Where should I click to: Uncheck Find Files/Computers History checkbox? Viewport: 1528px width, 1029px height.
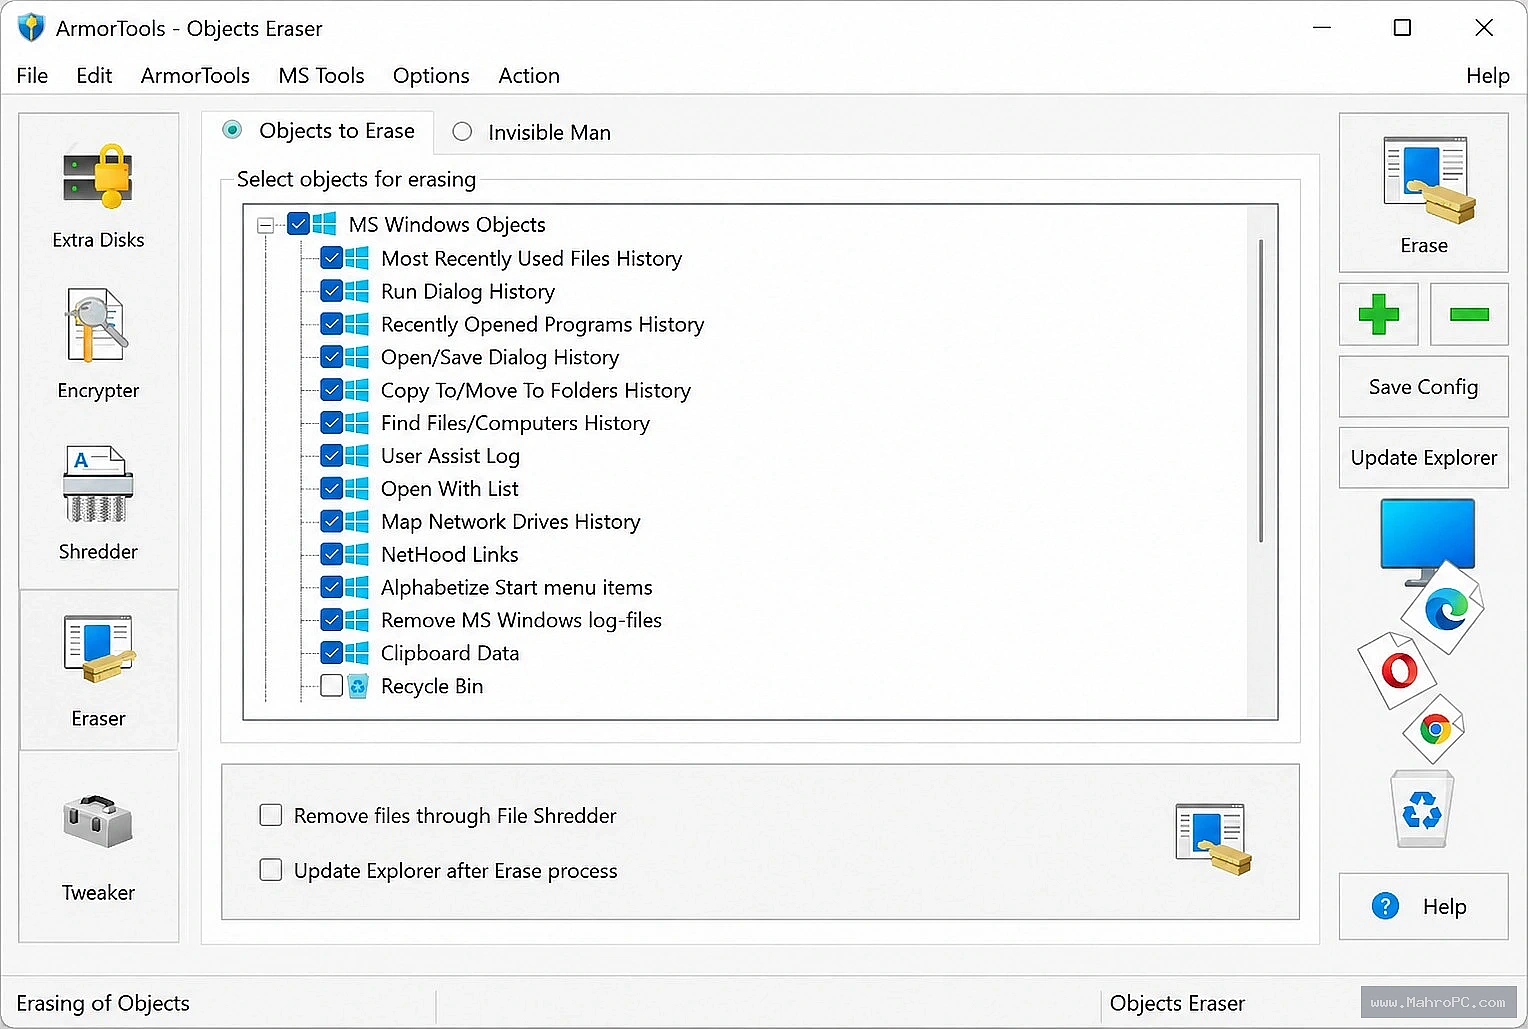tap(332, 423)
